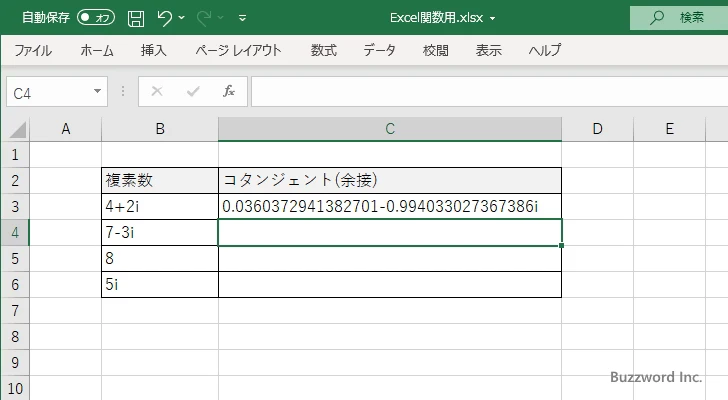
Task: Open the データ tab
Action: (379, 50)
